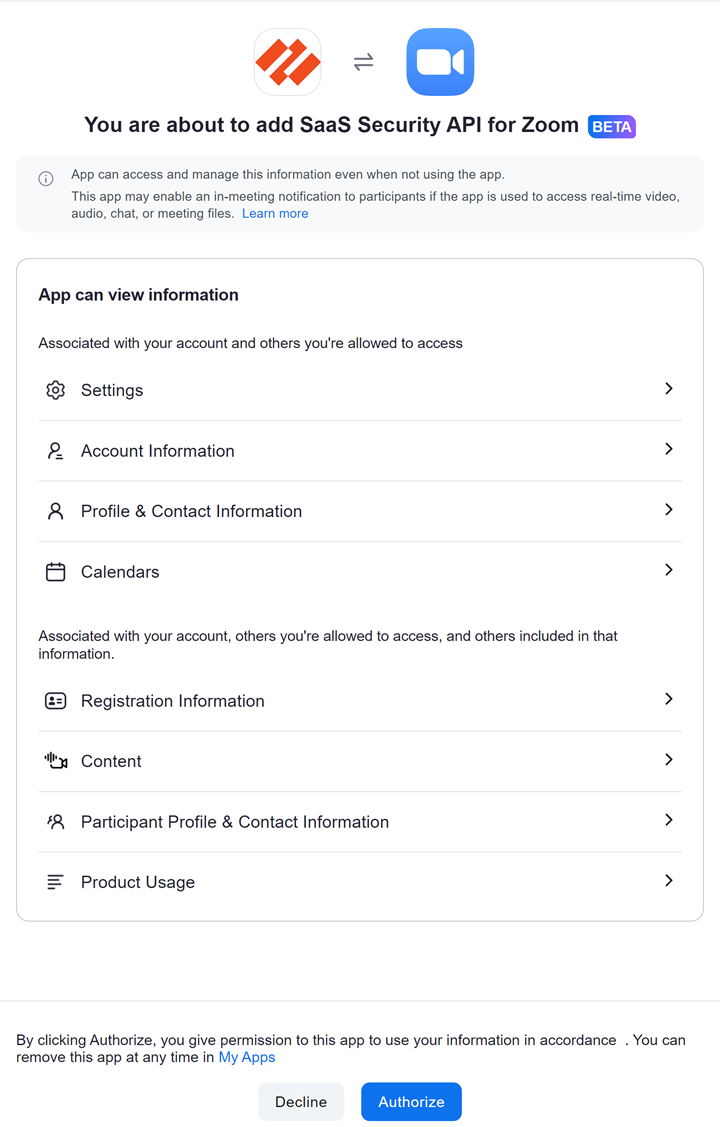Click the Product Usage lines icon
Viewport: 720px width, 1127px height.
[56, 882]
